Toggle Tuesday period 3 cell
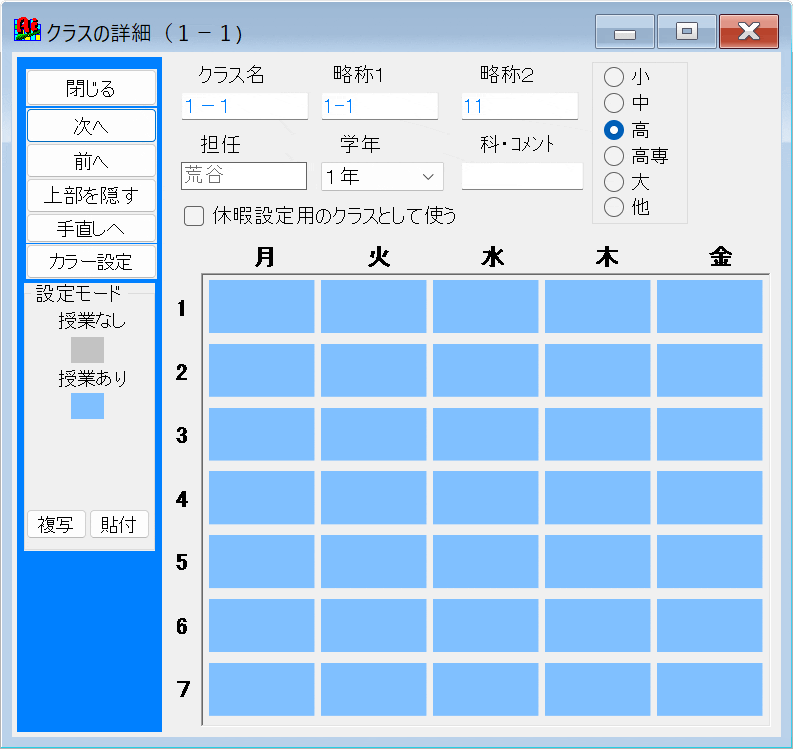Screen dimensions: 793x749 (374, 434)
